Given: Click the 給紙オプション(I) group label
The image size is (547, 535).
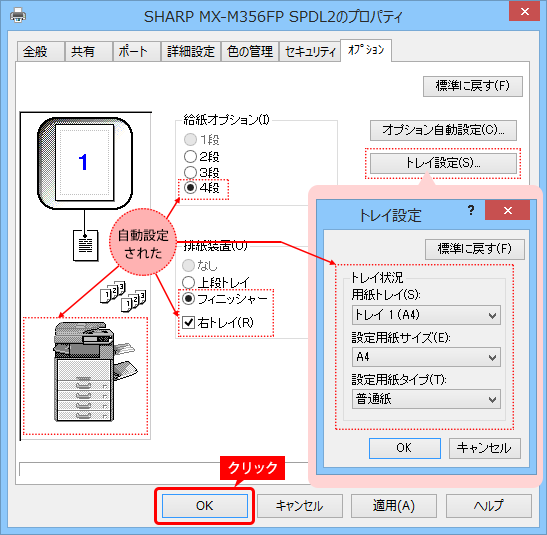Looking at the screenshot, I should (226, 120).
